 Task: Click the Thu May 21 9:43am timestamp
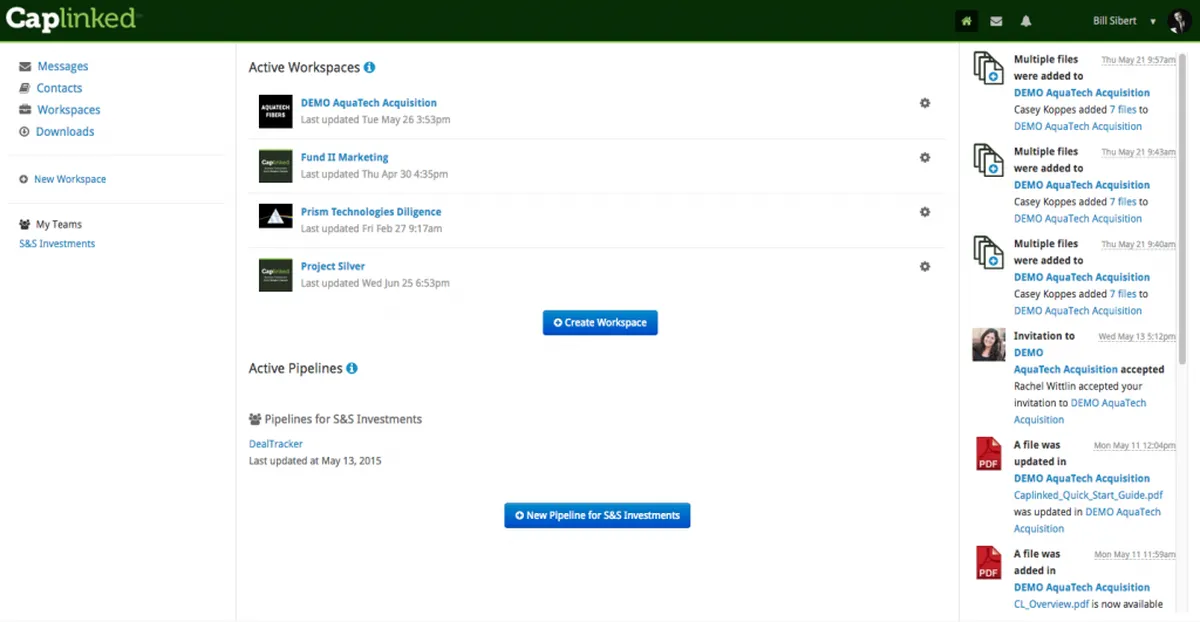1138,153
